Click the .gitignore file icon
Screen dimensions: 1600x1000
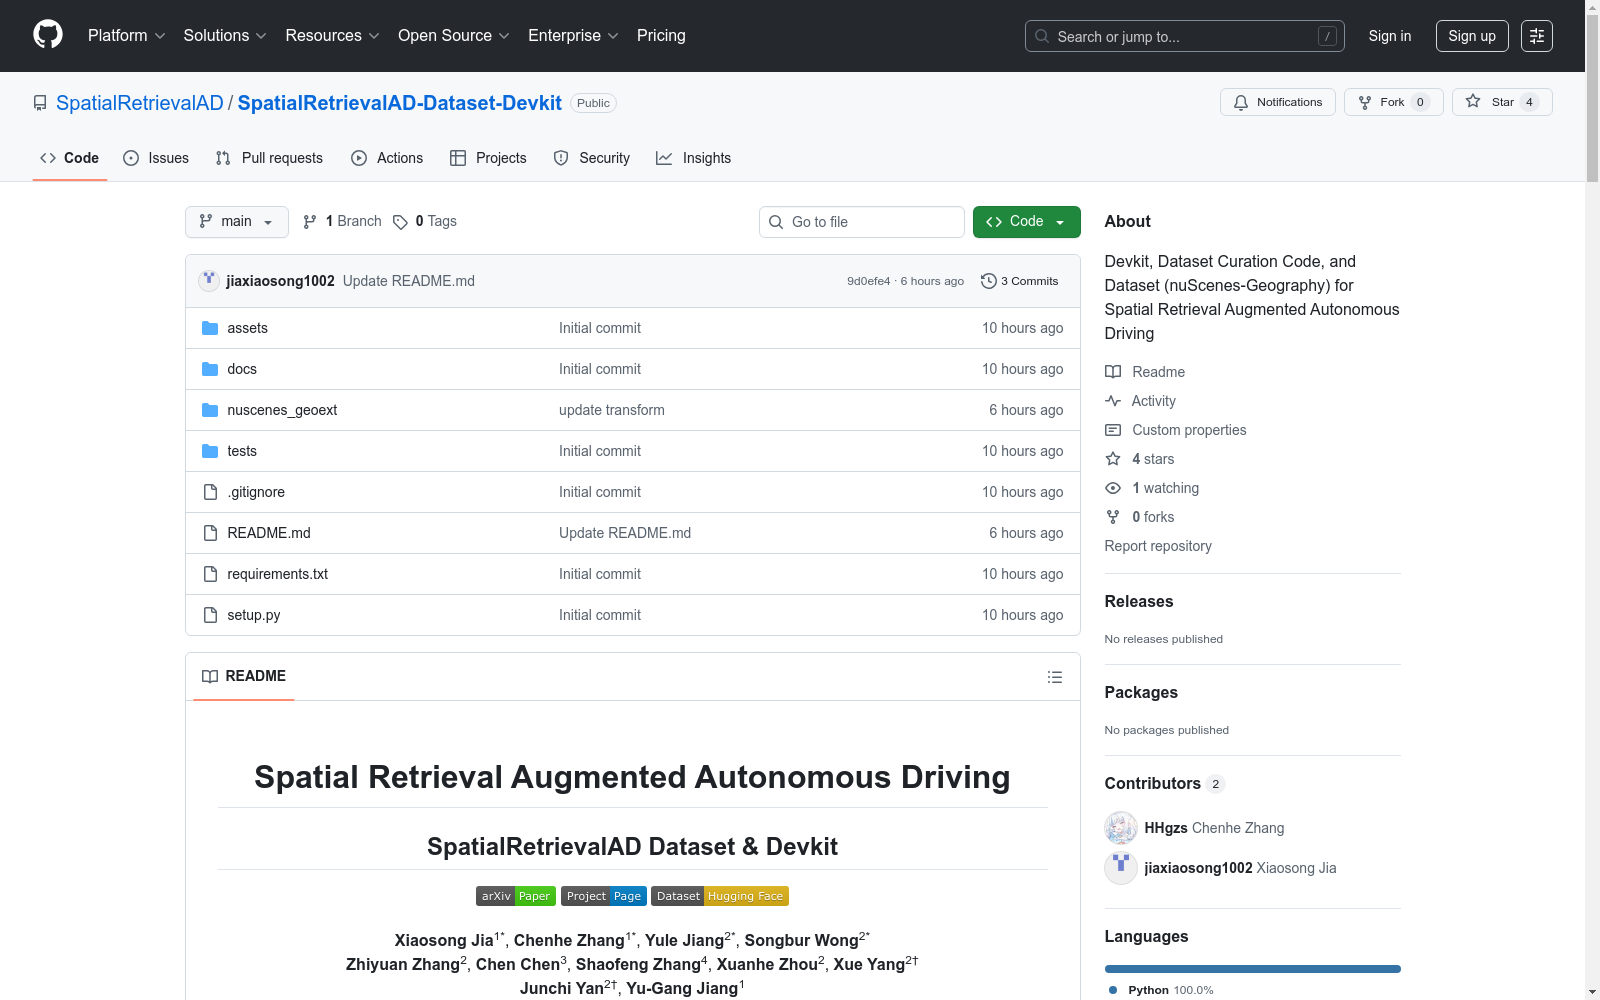click(210, 492)
